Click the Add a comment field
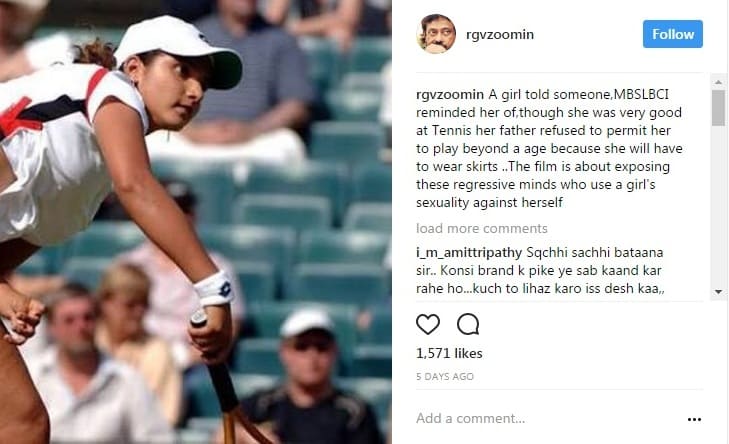Viewport: 729px width, 444px height. pos(549,418)
